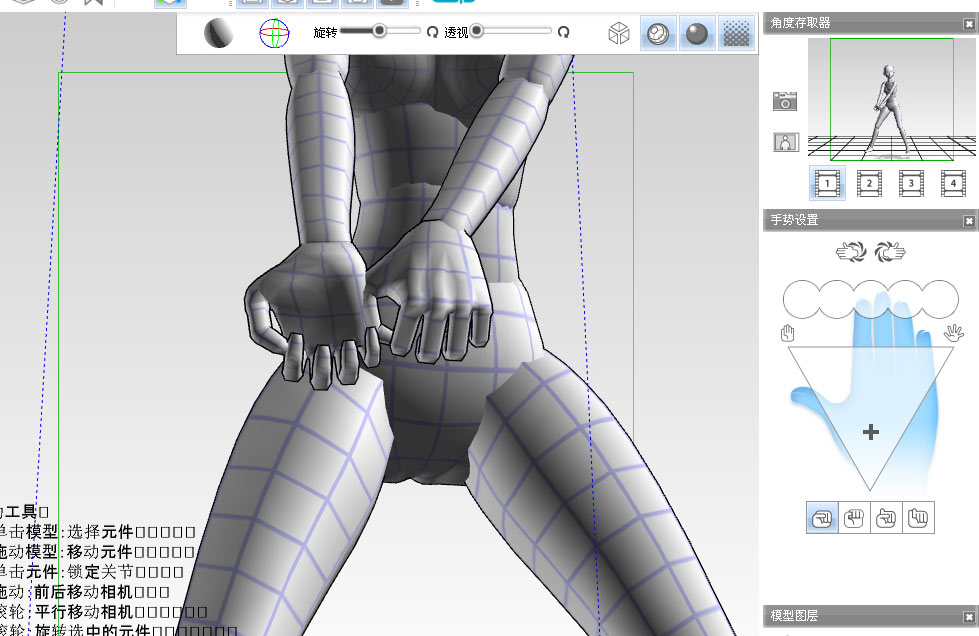Switch to camera angle slot 4
The width and height of the screenshot is (979, 636).
click(x=952, y=182)
